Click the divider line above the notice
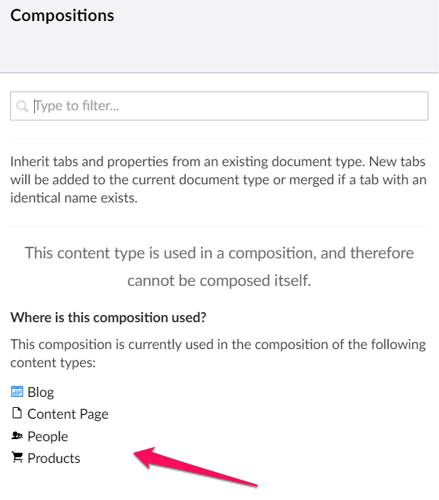Screen dimensions: 439x500 coord(219,226)
